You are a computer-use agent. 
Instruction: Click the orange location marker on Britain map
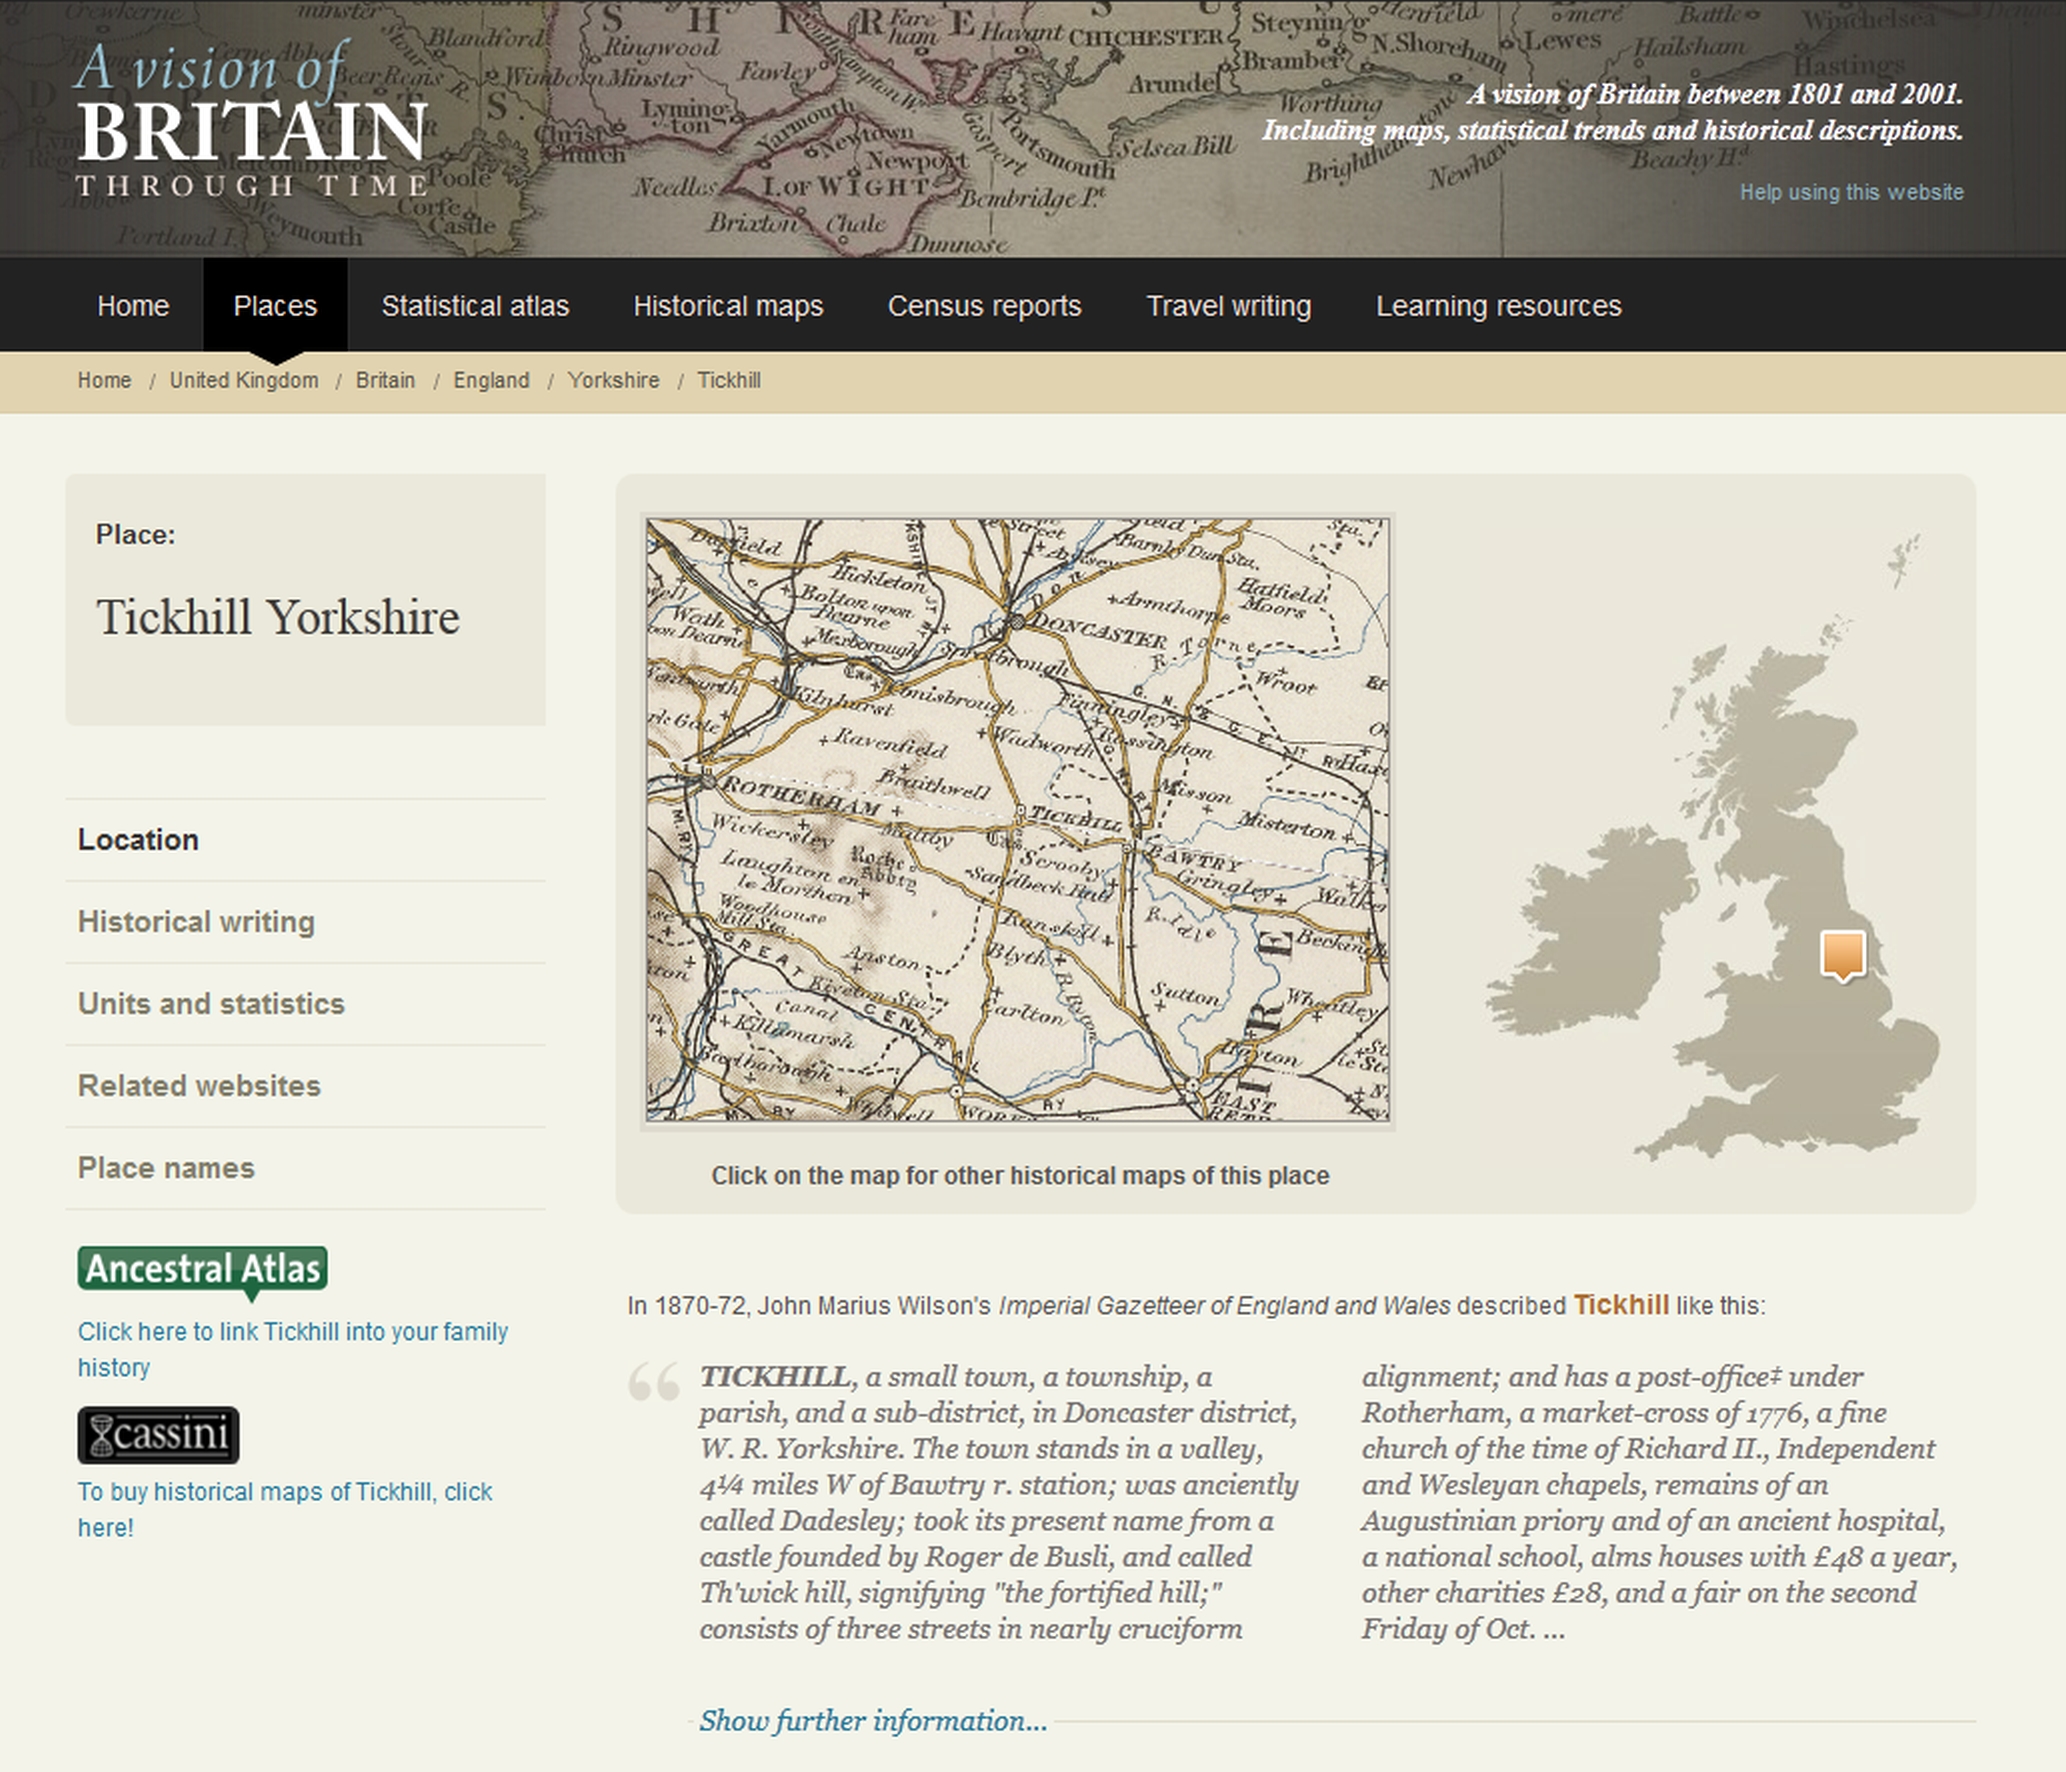pos(1842,956)
